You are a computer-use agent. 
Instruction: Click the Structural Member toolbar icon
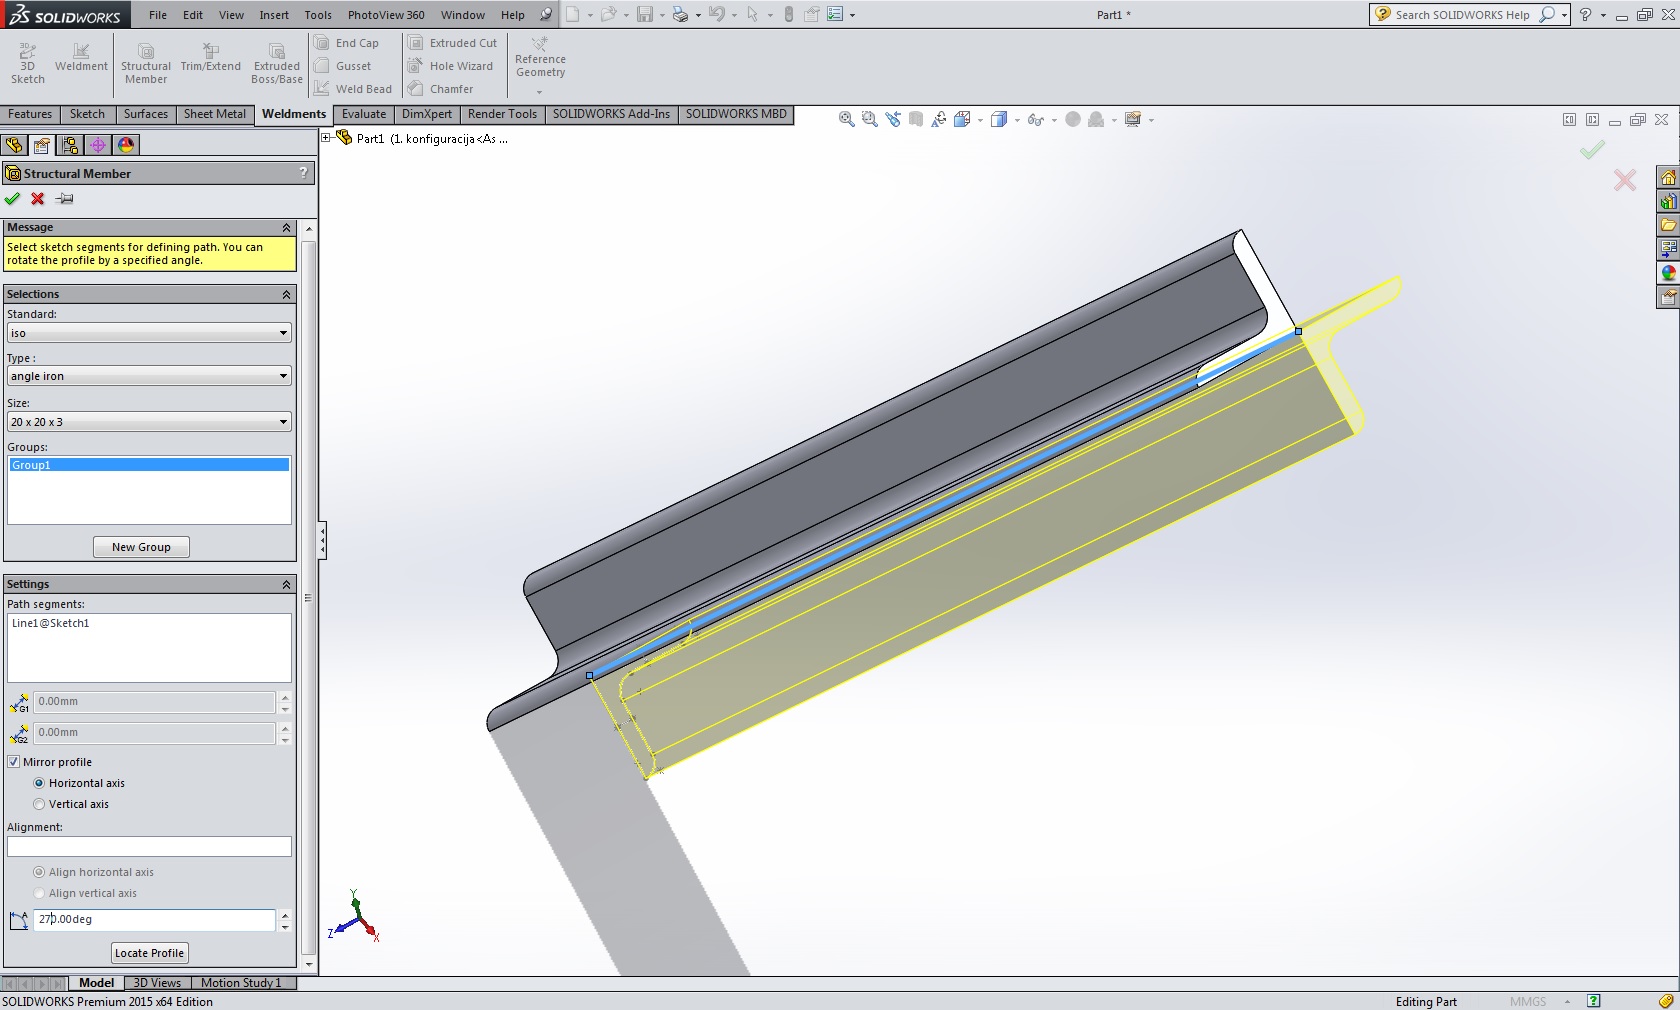click(x=146, y=63)
